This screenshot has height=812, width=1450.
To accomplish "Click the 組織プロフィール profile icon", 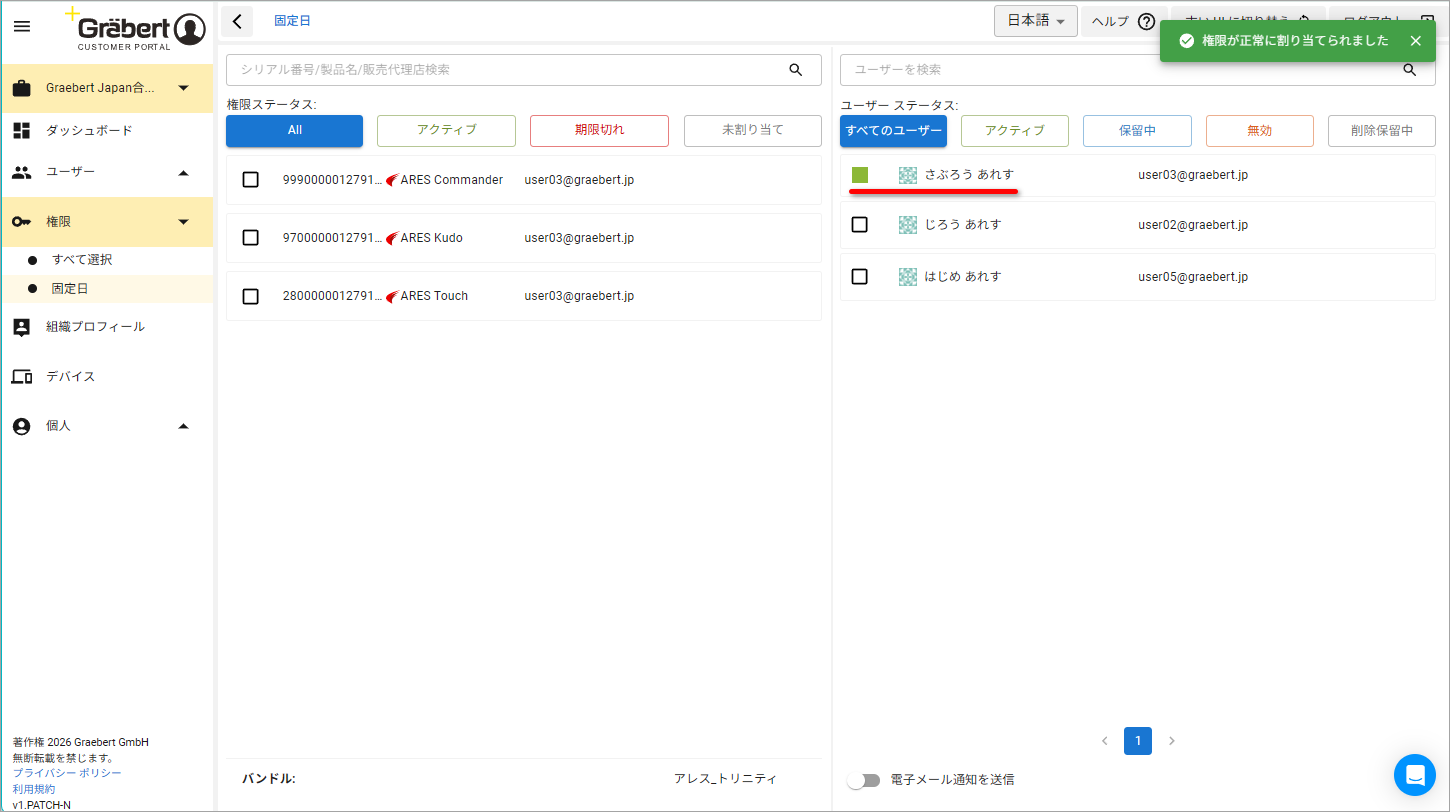I will [21, 327].
